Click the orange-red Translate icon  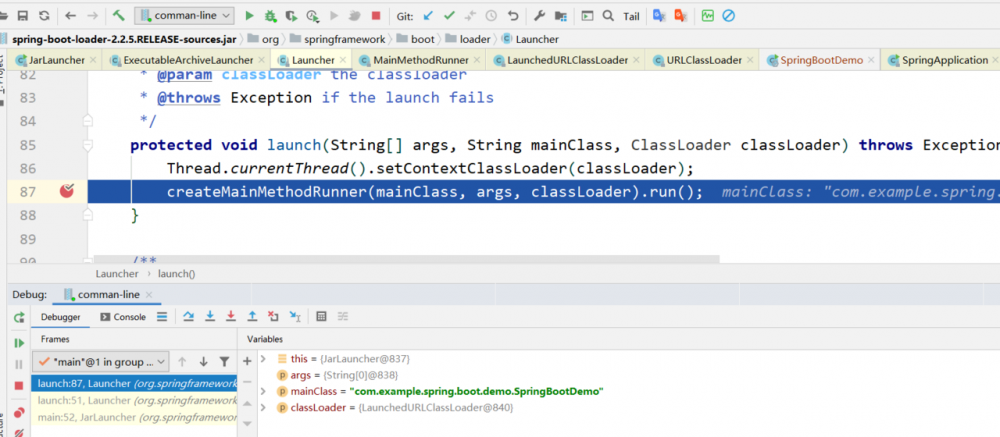coord(680,15)
